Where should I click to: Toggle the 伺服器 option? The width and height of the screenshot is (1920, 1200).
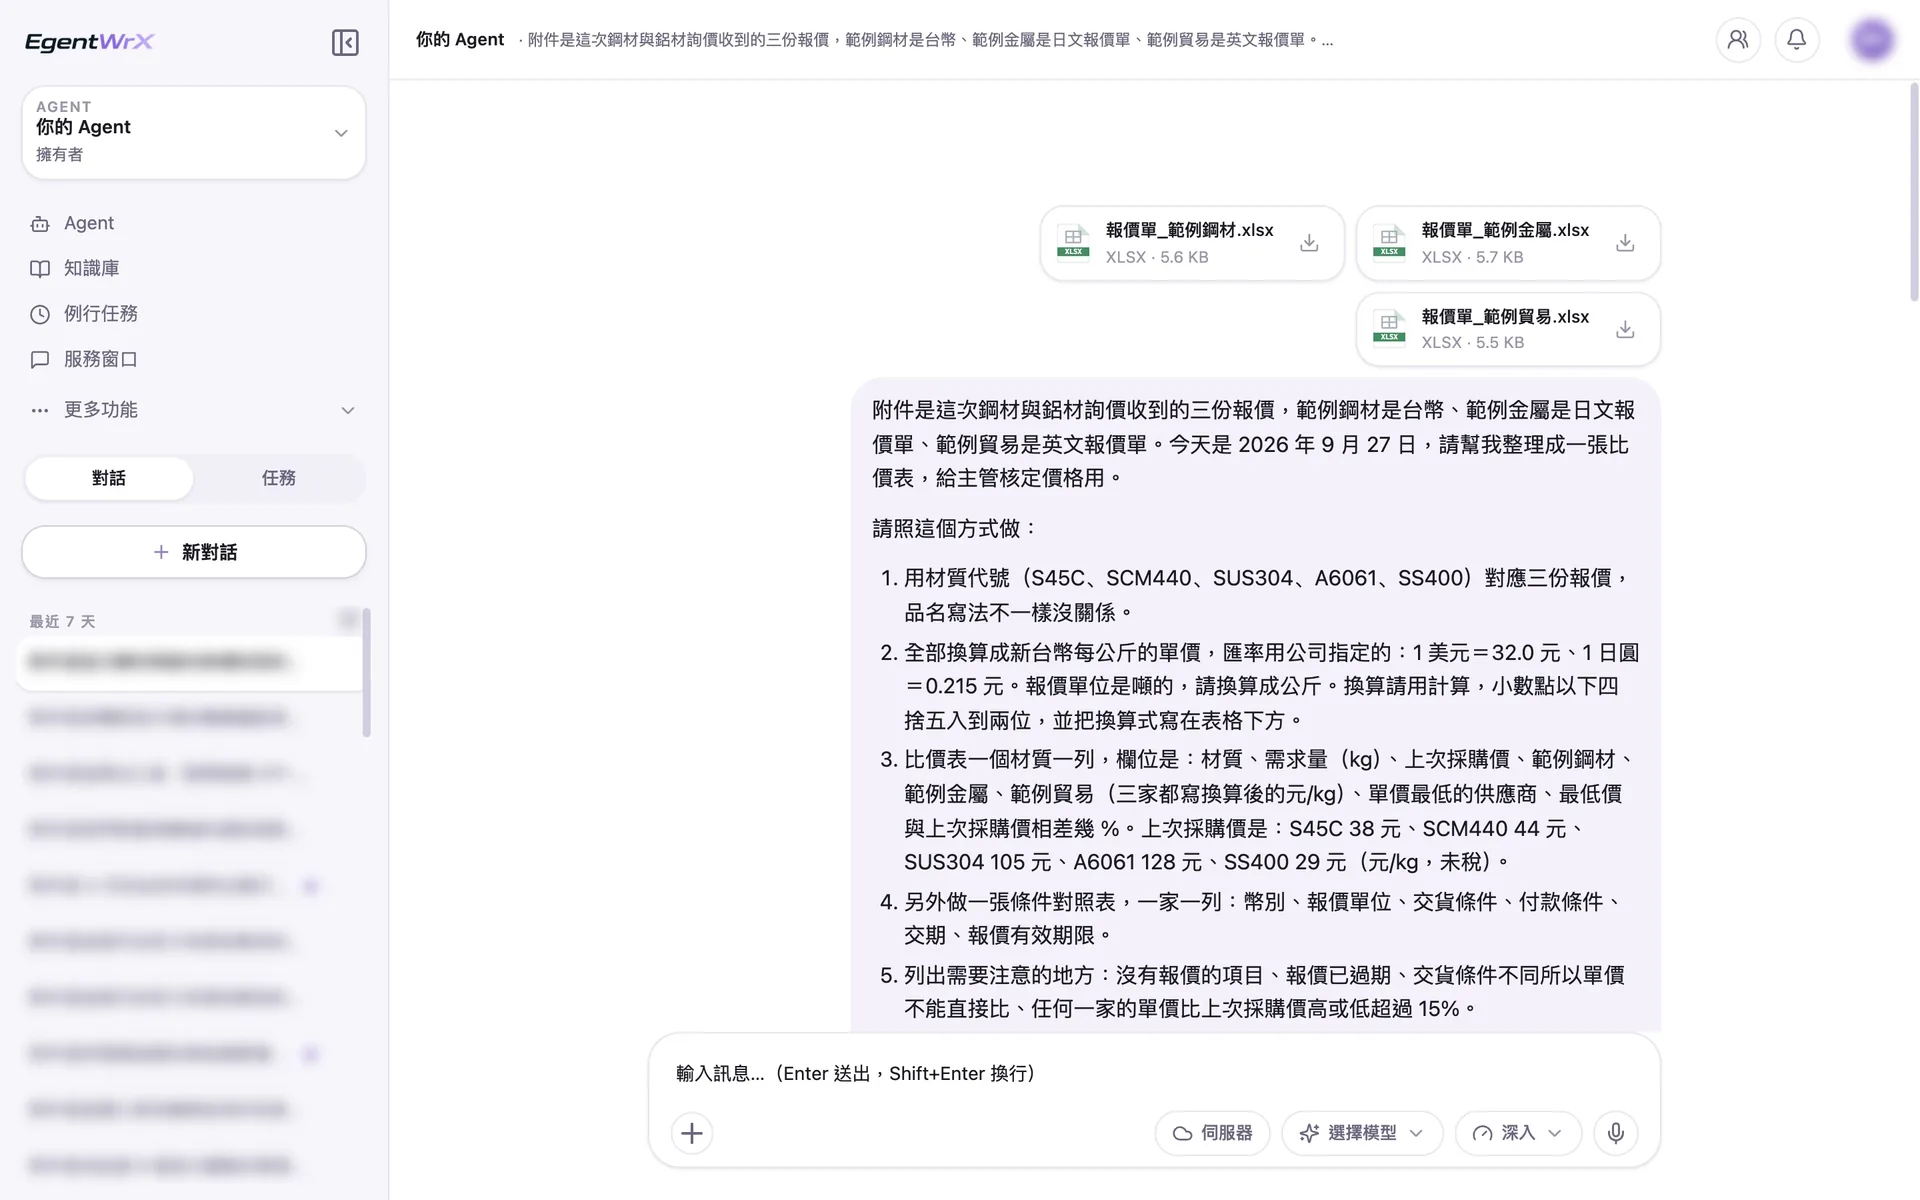[x=1212, y=1133]
